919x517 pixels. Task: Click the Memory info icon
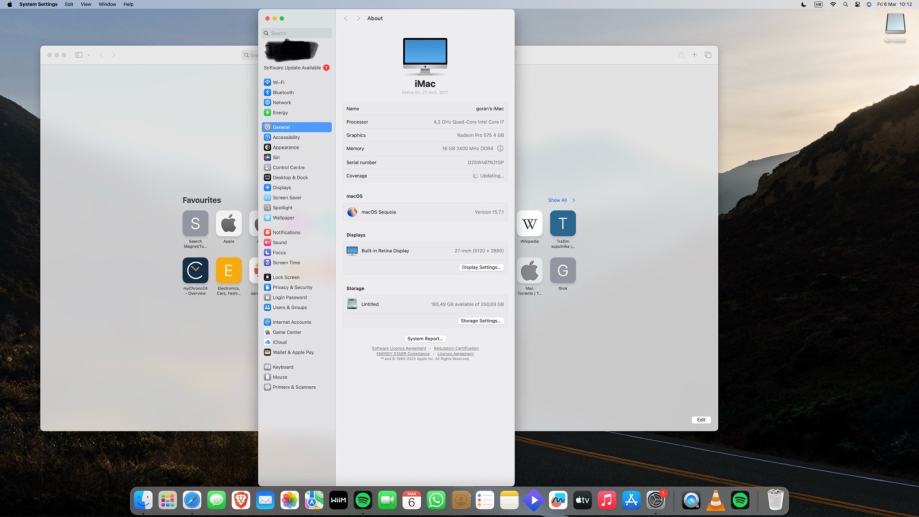(500, 148)
